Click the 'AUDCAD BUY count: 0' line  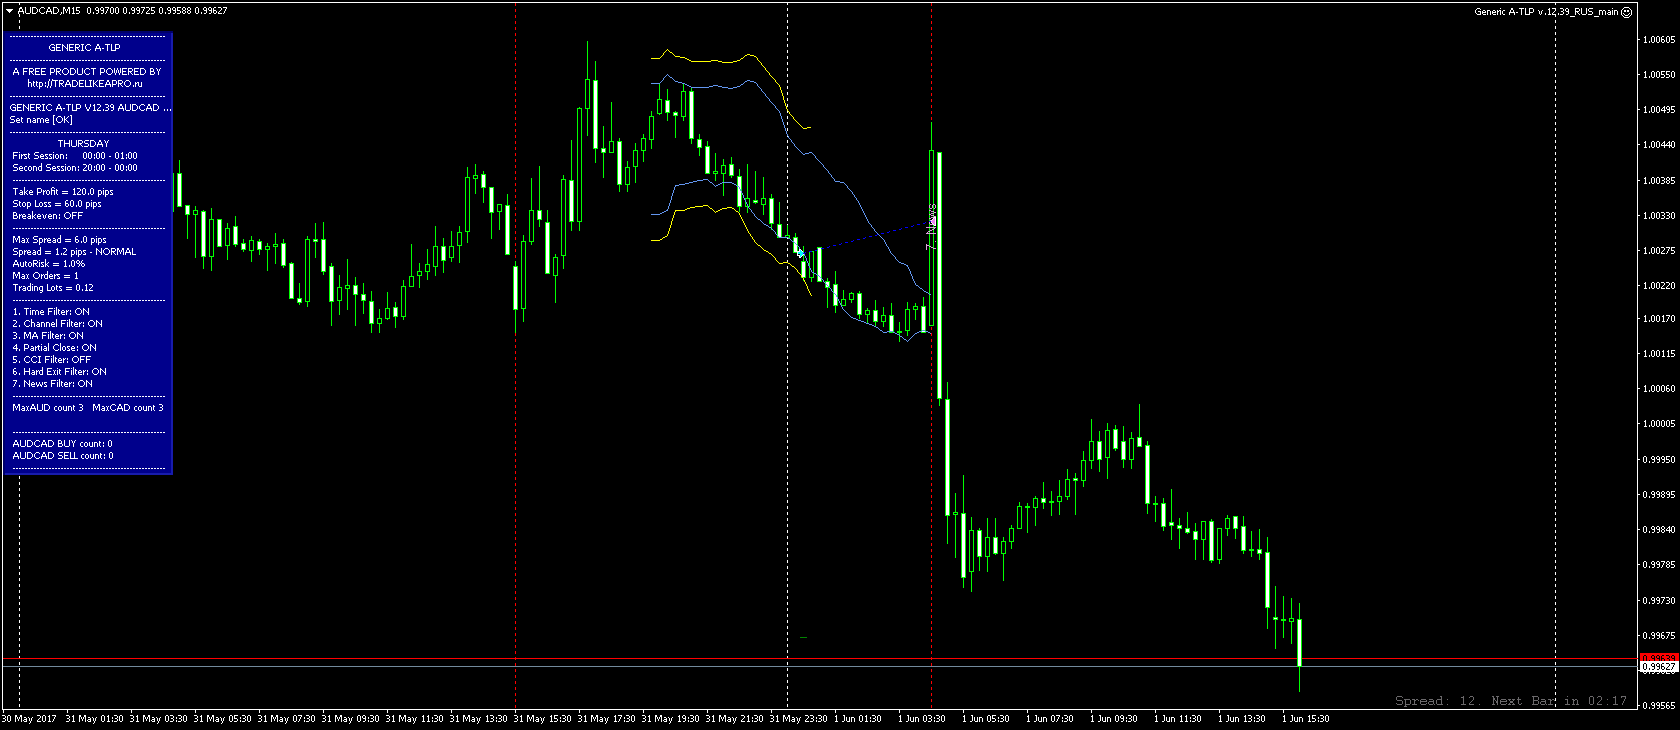[x=62, y=444]
